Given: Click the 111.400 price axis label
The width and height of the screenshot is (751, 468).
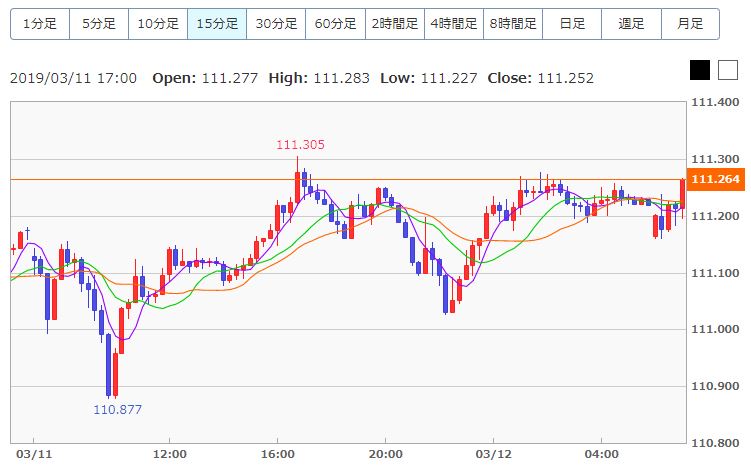Looking at the screenshot, I should 715,102.
